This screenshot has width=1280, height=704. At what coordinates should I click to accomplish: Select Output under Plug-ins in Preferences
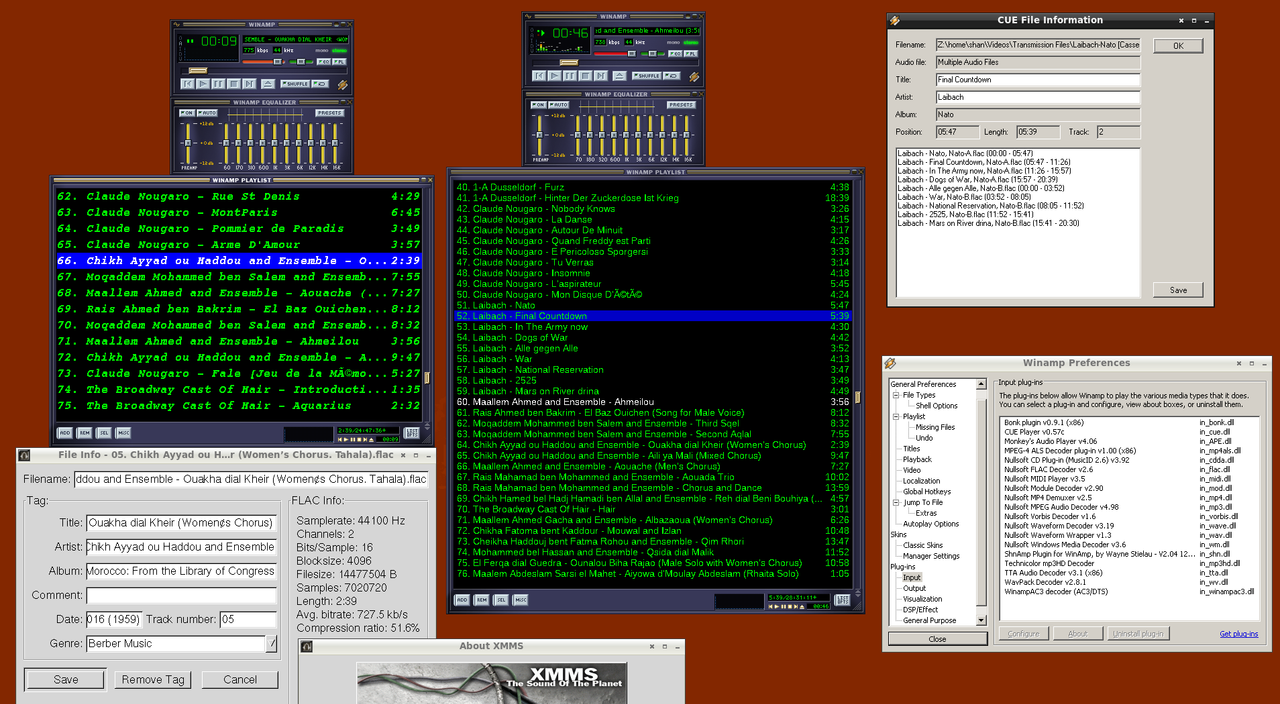click(914, 588)
